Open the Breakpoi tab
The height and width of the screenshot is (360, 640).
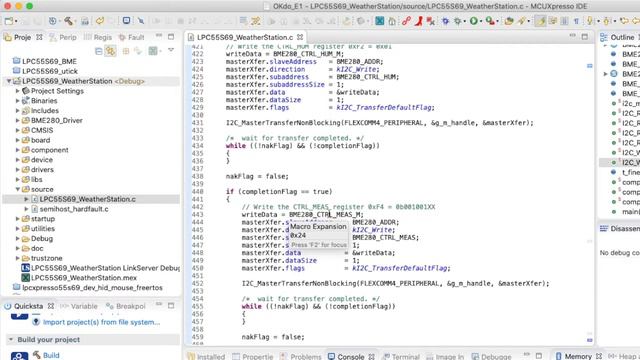coord(126,306)
